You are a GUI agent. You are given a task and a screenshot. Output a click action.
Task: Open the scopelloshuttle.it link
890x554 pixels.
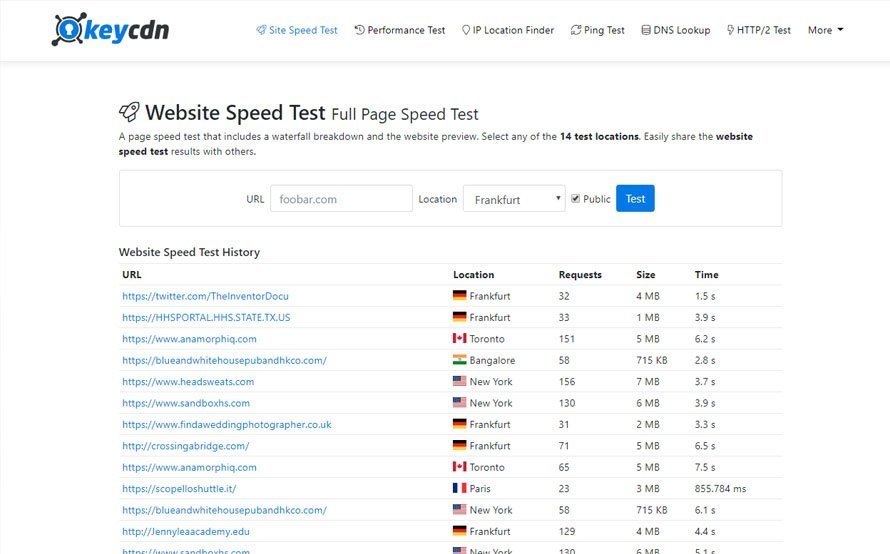coord(179,489)
